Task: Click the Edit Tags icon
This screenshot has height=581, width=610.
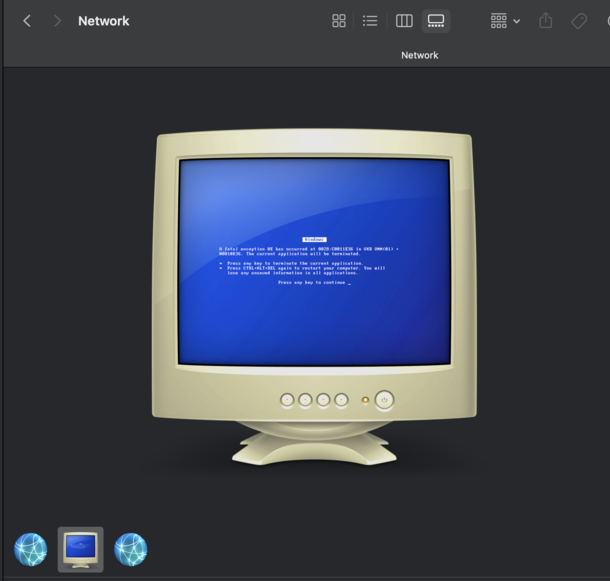Action: point(579,21)
